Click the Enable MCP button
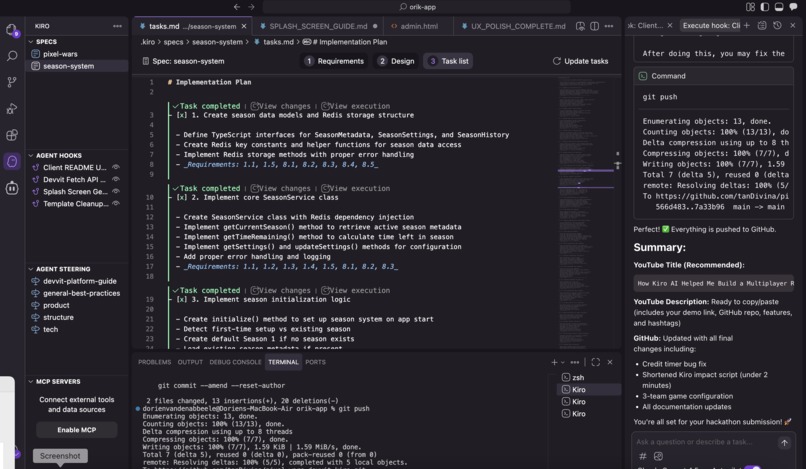The image size is (806, 469). point(77,430)
